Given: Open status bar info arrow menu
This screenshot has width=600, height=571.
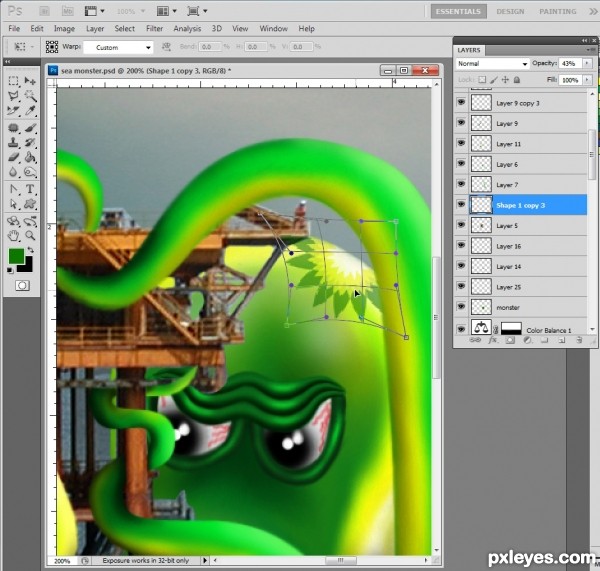Looking at the screenshot, I should point(205,560).
